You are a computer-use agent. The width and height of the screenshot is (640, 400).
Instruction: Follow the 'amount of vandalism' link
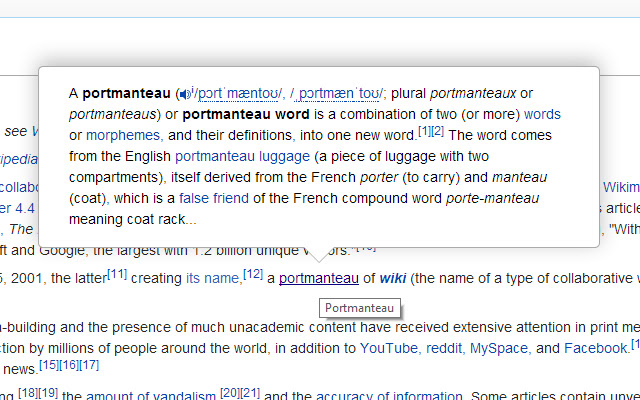pyautogui.click(x=150, y=396)
